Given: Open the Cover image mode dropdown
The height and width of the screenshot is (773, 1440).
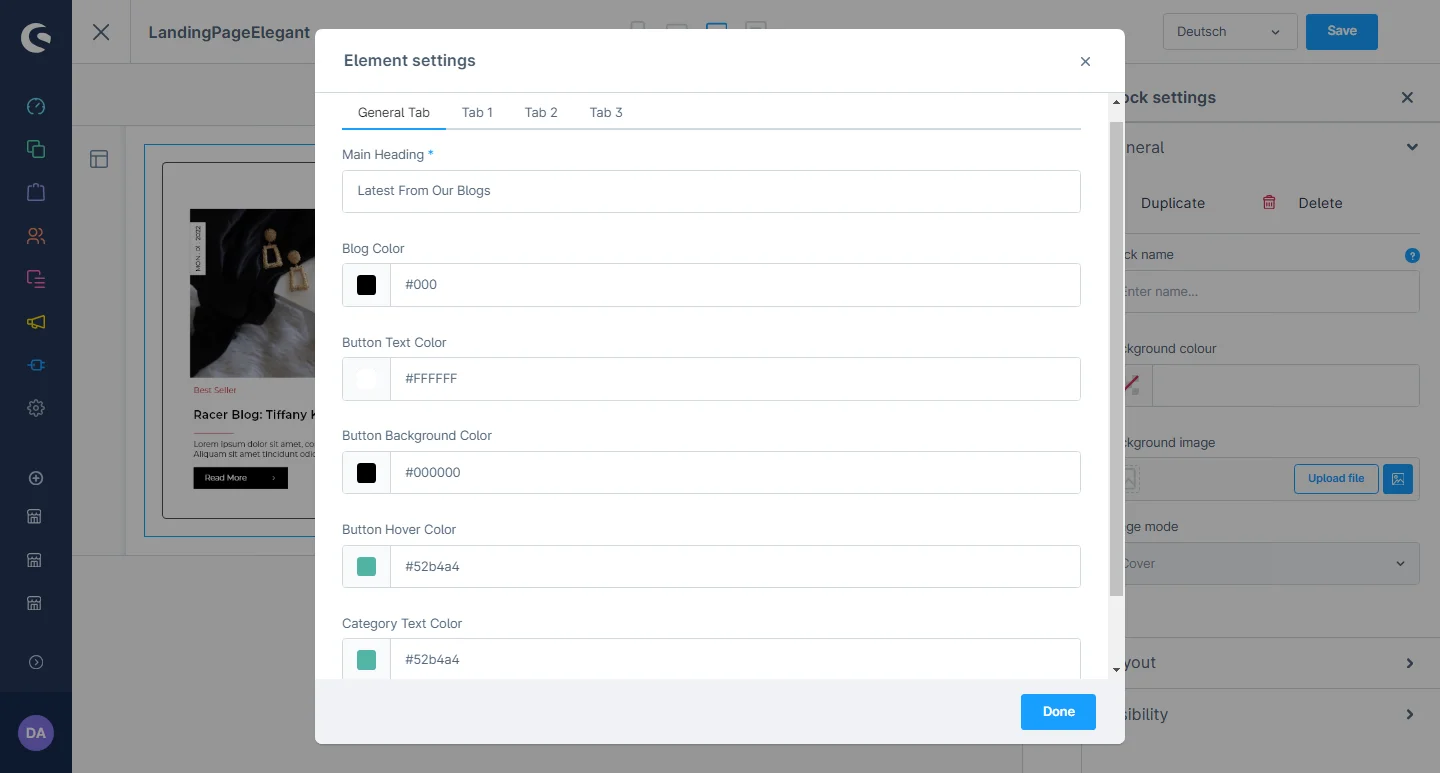Looking at the screenshot, I should [1265, 564].
